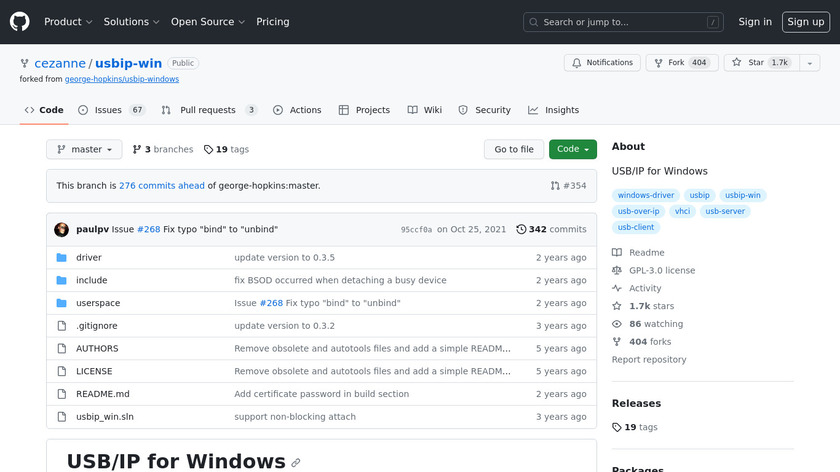Click the GitHub logo icon

(x=19, y=22)
